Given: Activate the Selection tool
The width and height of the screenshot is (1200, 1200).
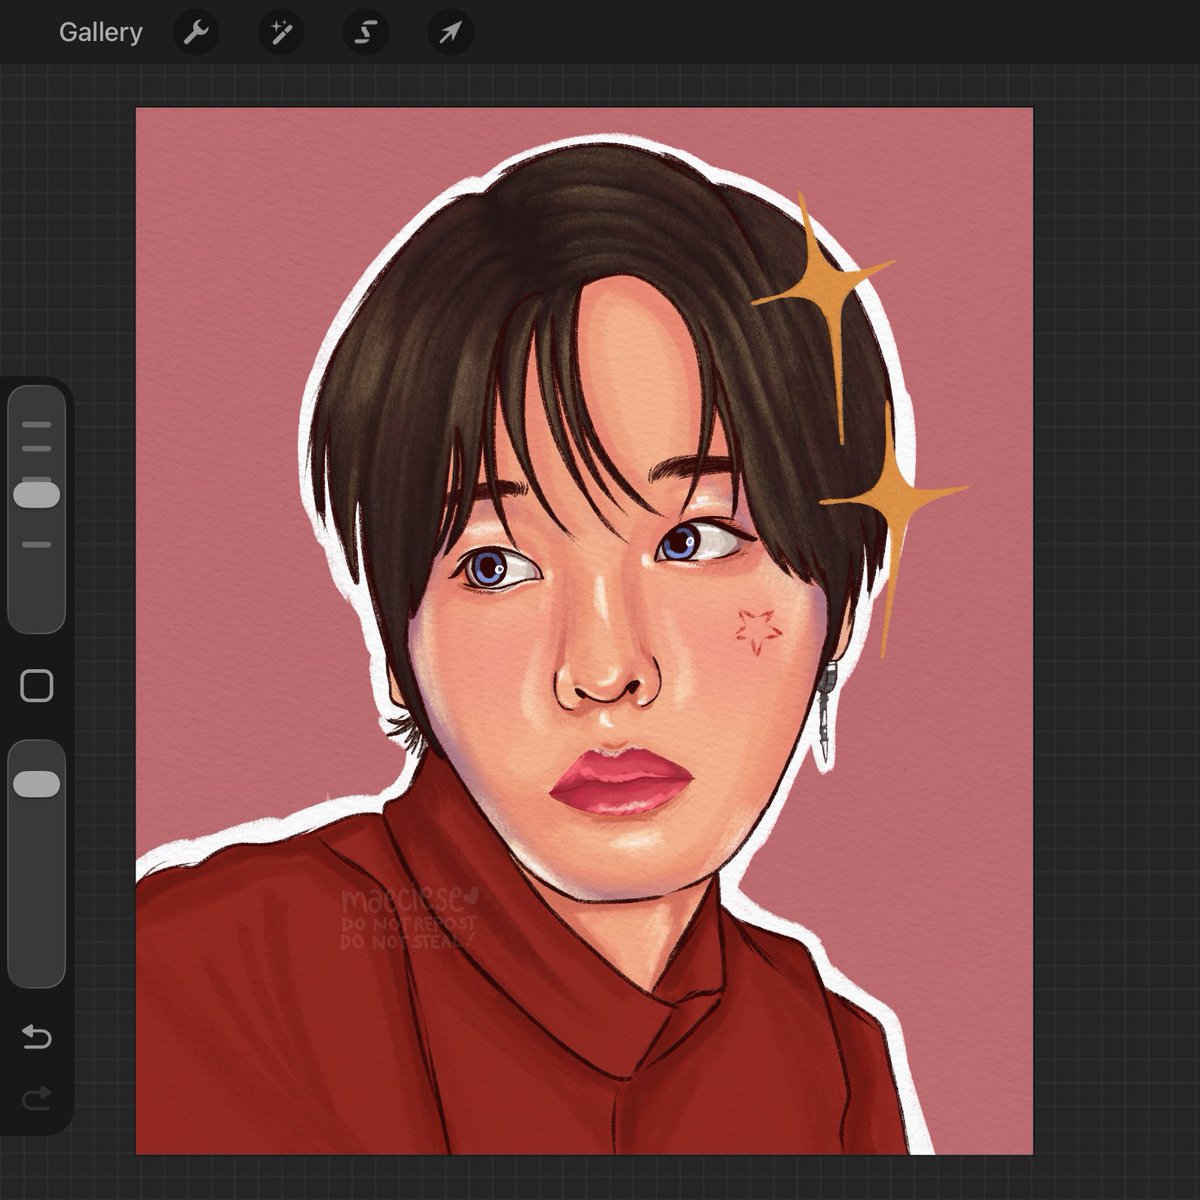Looking at the screenshot, I should pos(366,31).
